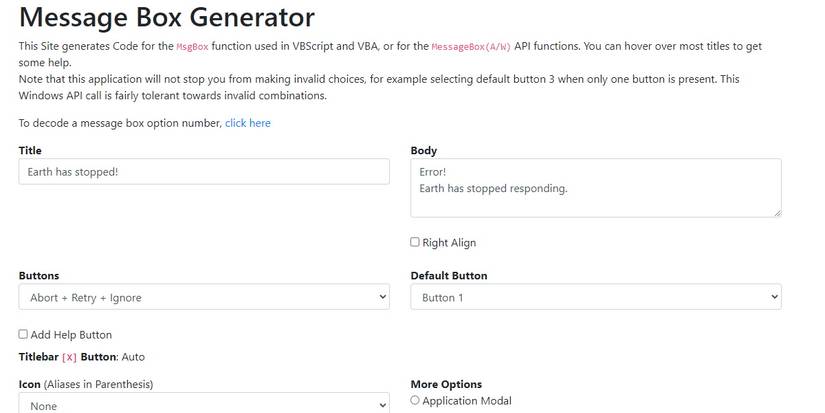The height and width of the screenshot is (413, 825).
Task: Open the Buttons dropdown showing Abort + Retry + Ignore
Action: click(x=203, y=297)
